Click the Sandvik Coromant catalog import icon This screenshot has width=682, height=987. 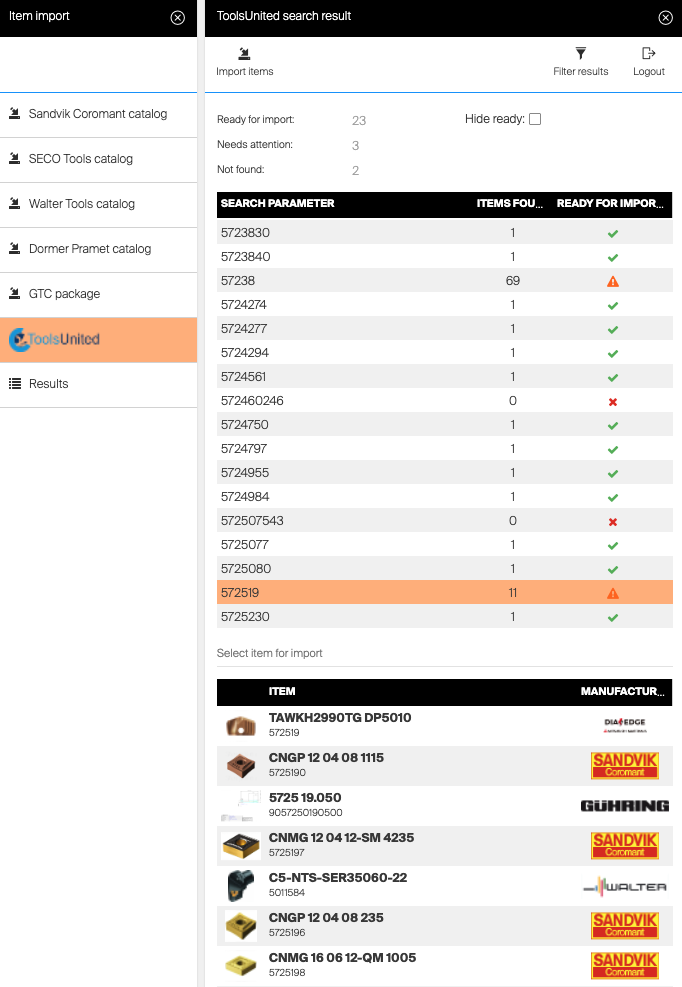coord(15,114)
